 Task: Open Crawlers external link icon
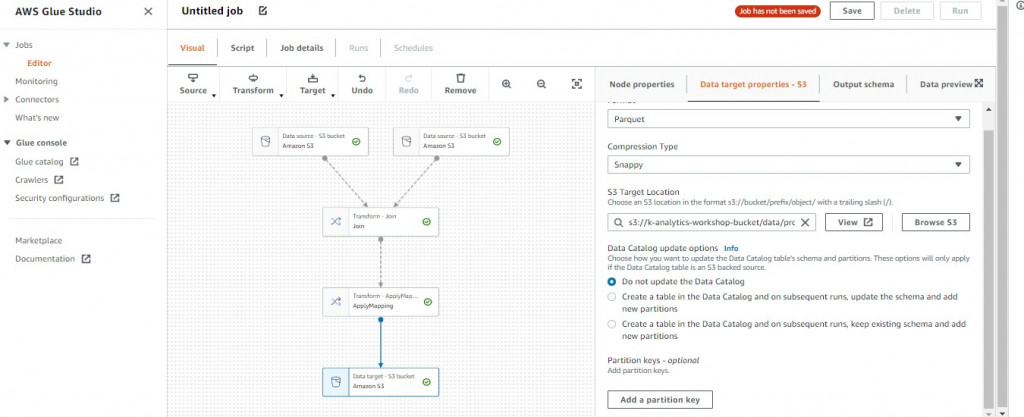click(59, 179)
